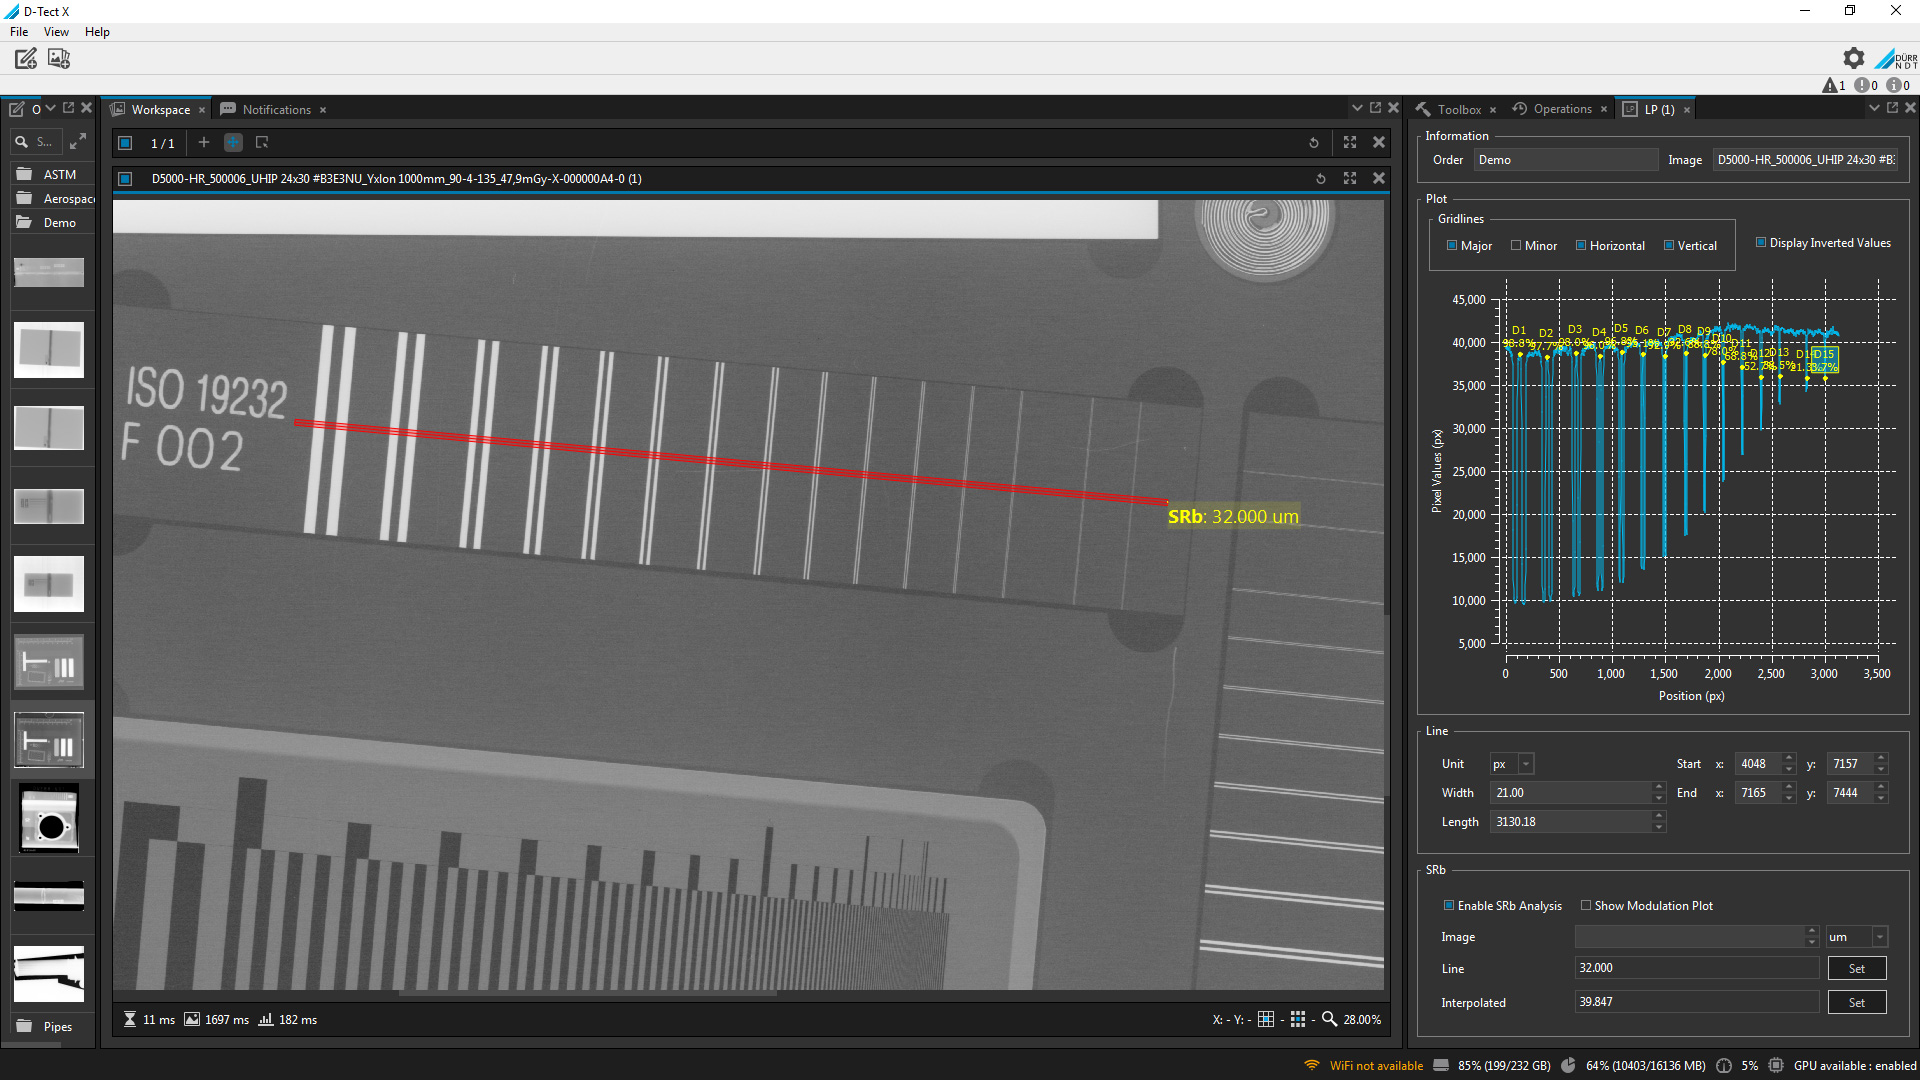Expand the panel options chevron near Workspace tabs
The width and height of the screenshot is (1920, 1080).
[1358, 107]
